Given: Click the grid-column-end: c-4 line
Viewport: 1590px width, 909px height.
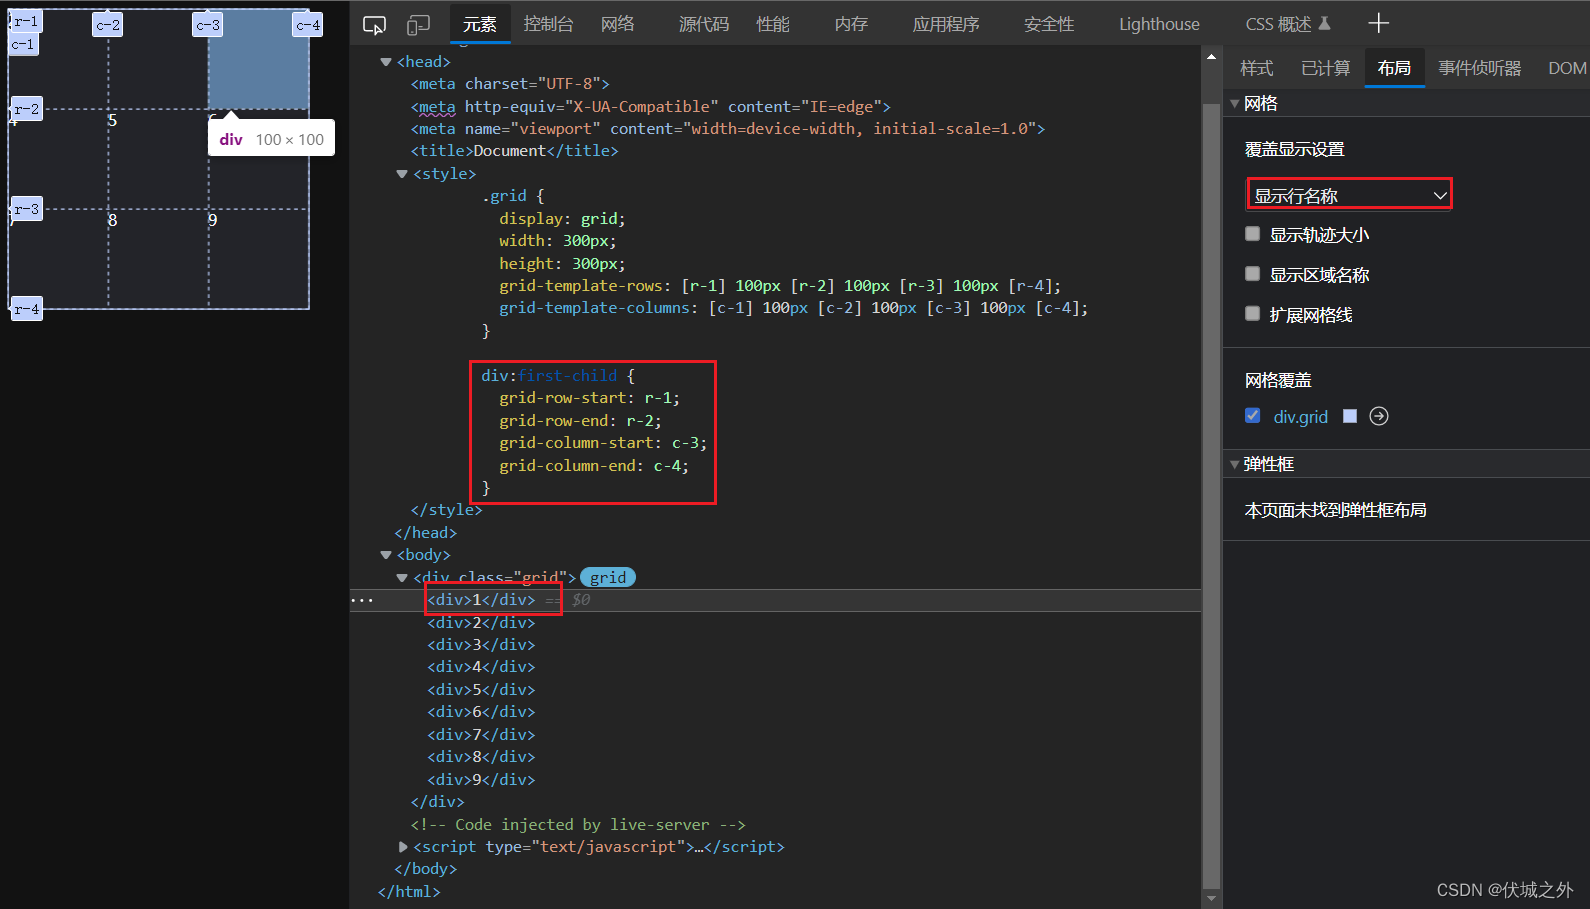Looking at the screenshot, I should click(594, 466).
